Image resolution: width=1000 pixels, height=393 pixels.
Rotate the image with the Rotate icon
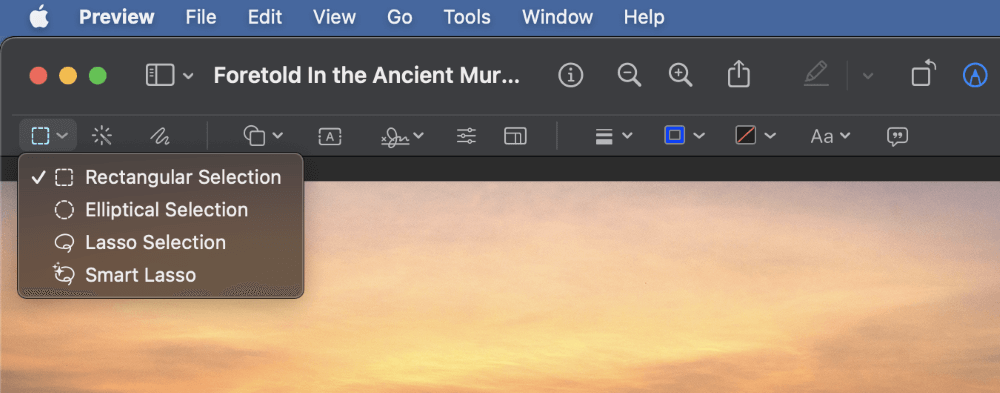tap(923, 73)
